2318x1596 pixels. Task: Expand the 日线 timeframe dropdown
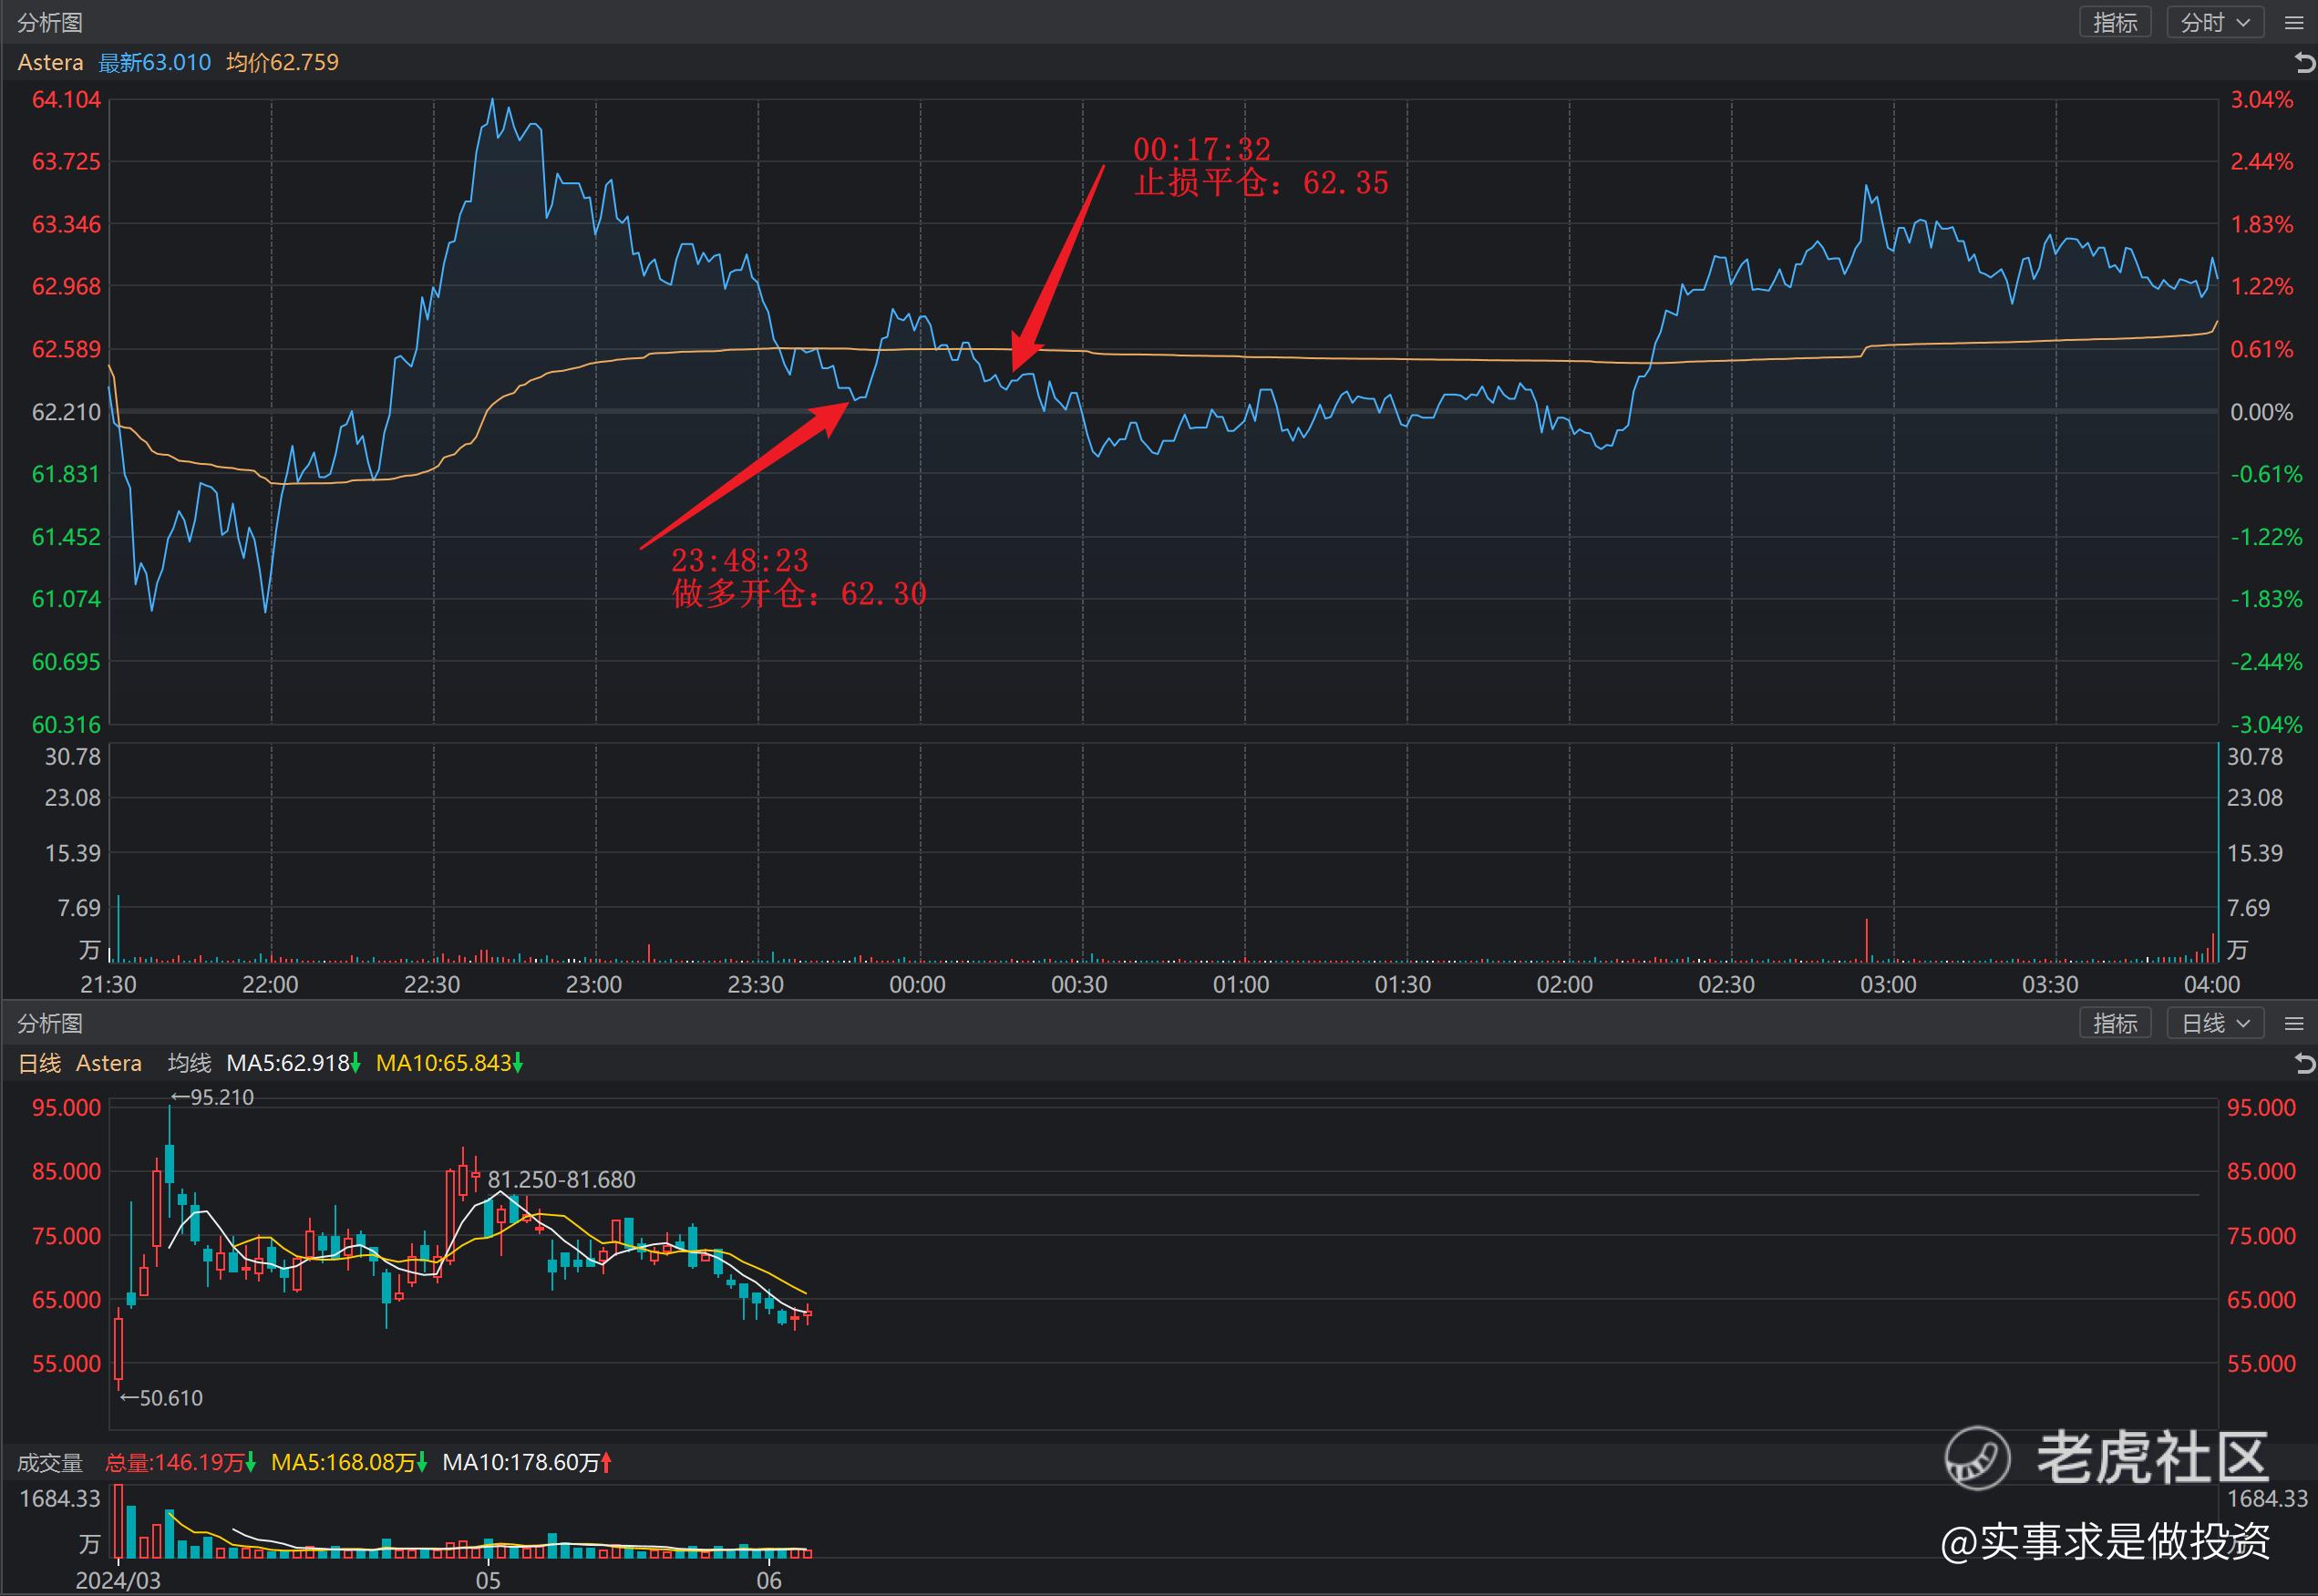pos(2215,1024)
